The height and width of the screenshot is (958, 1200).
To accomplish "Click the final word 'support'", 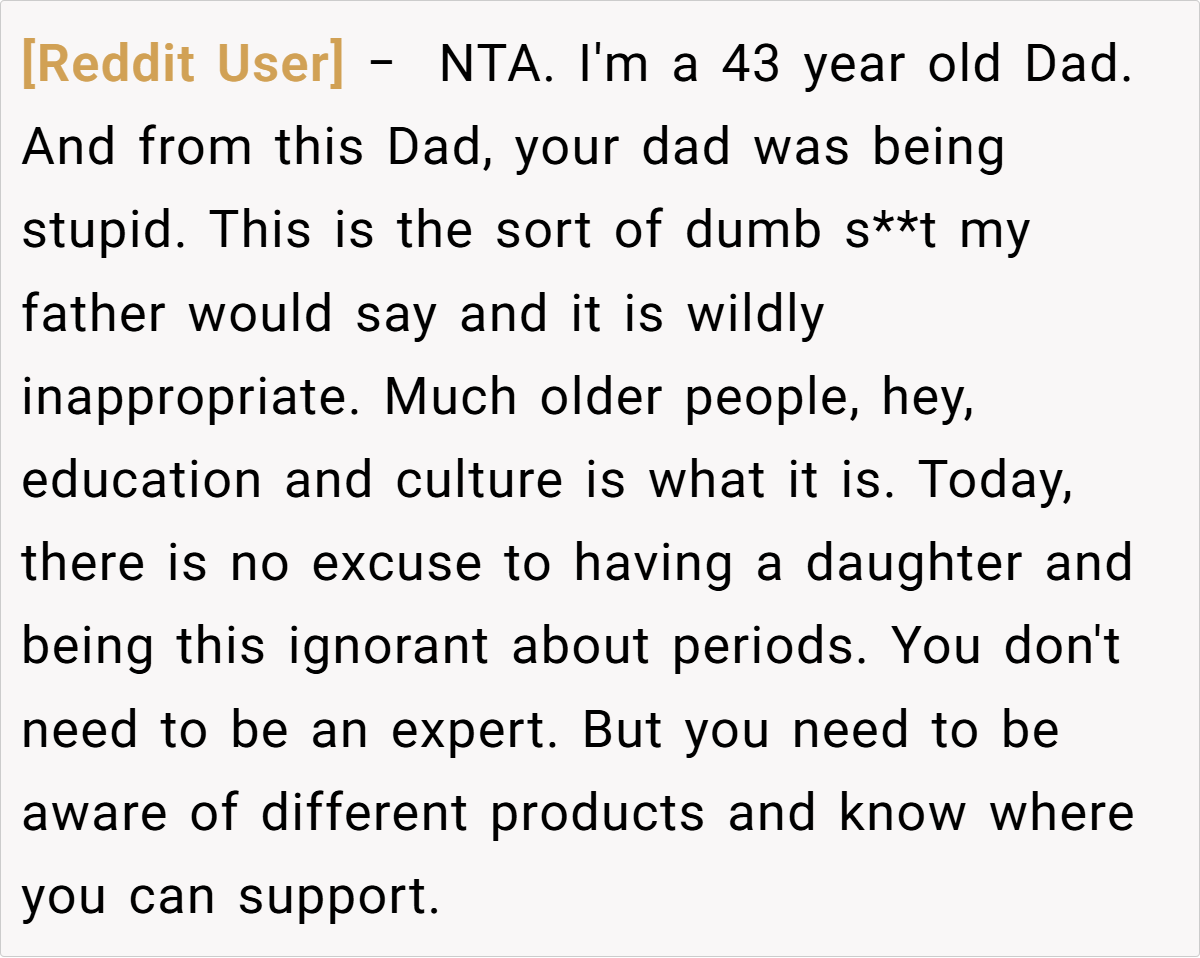I will [x=337, y=897].
